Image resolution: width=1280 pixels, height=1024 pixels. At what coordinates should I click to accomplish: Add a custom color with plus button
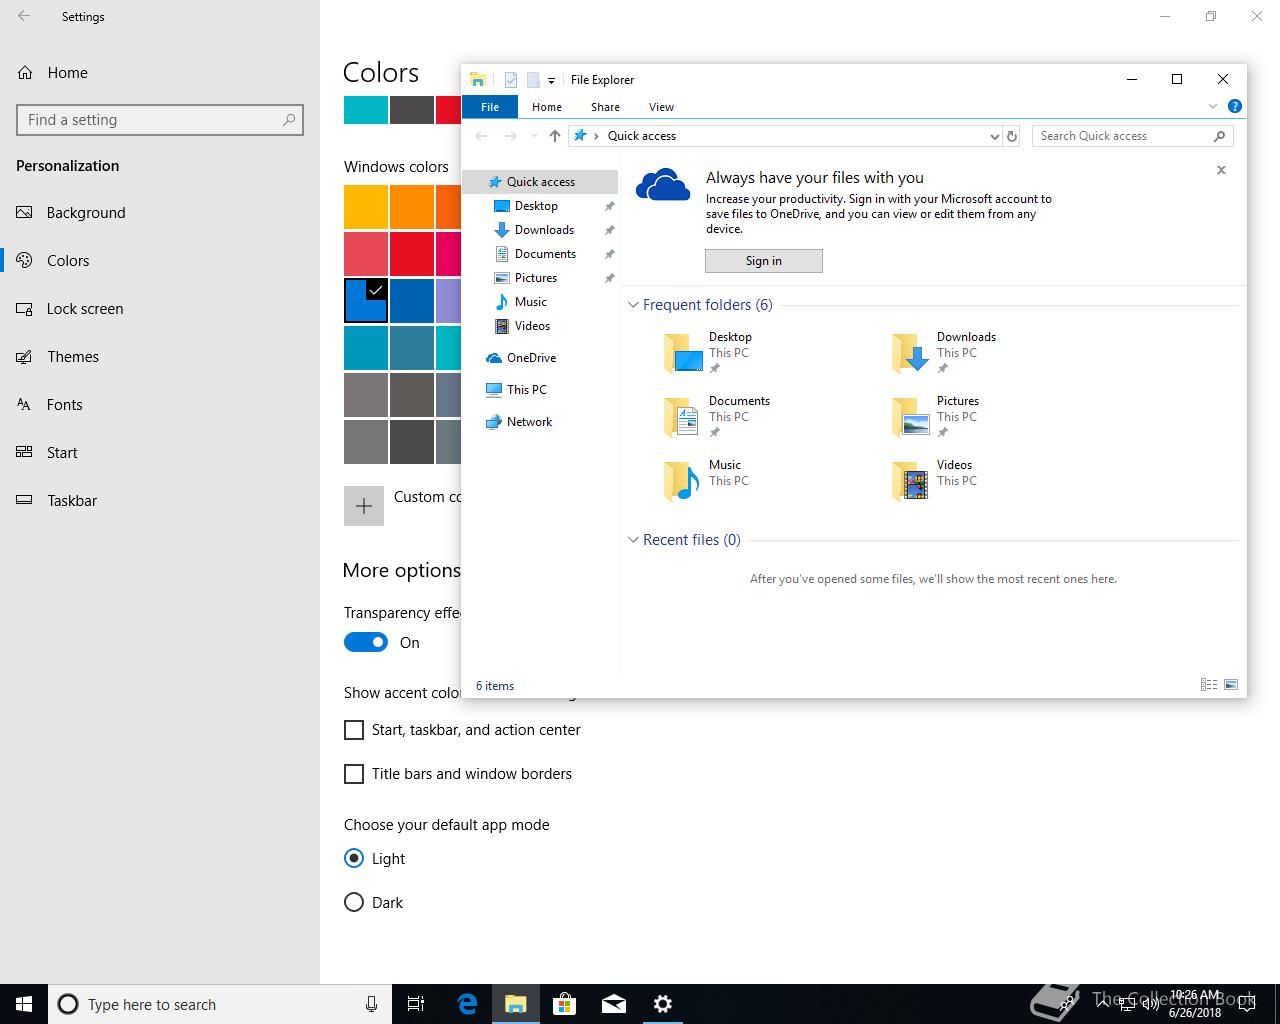(364, 506)
